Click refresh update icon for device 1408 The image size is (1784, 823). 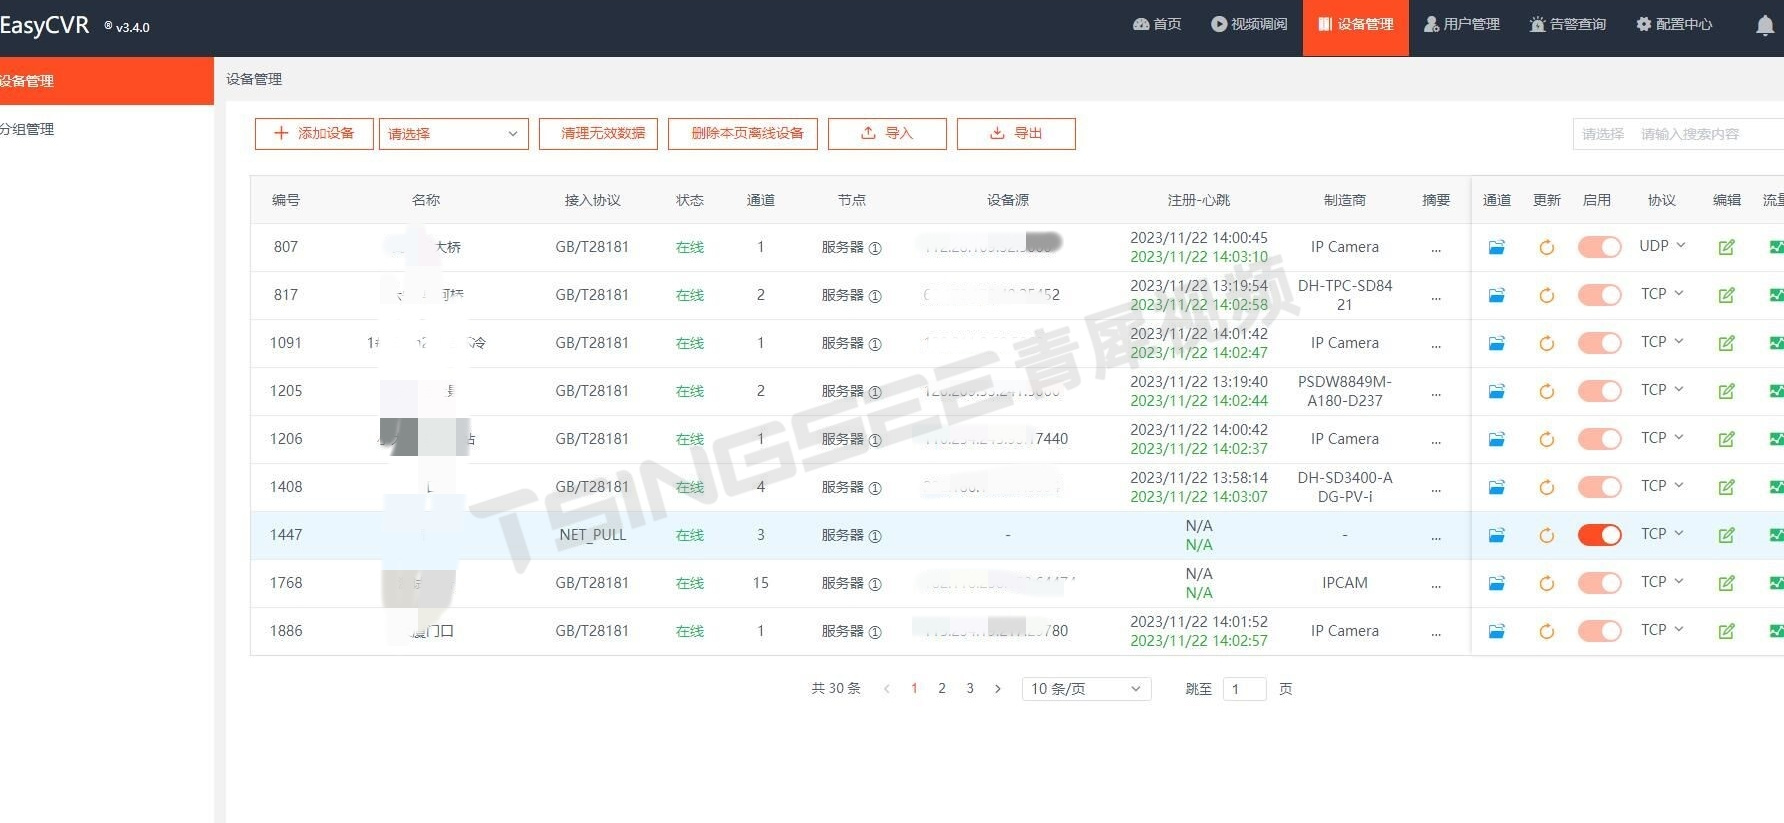pyautogui.click(x=1546, y=487)
